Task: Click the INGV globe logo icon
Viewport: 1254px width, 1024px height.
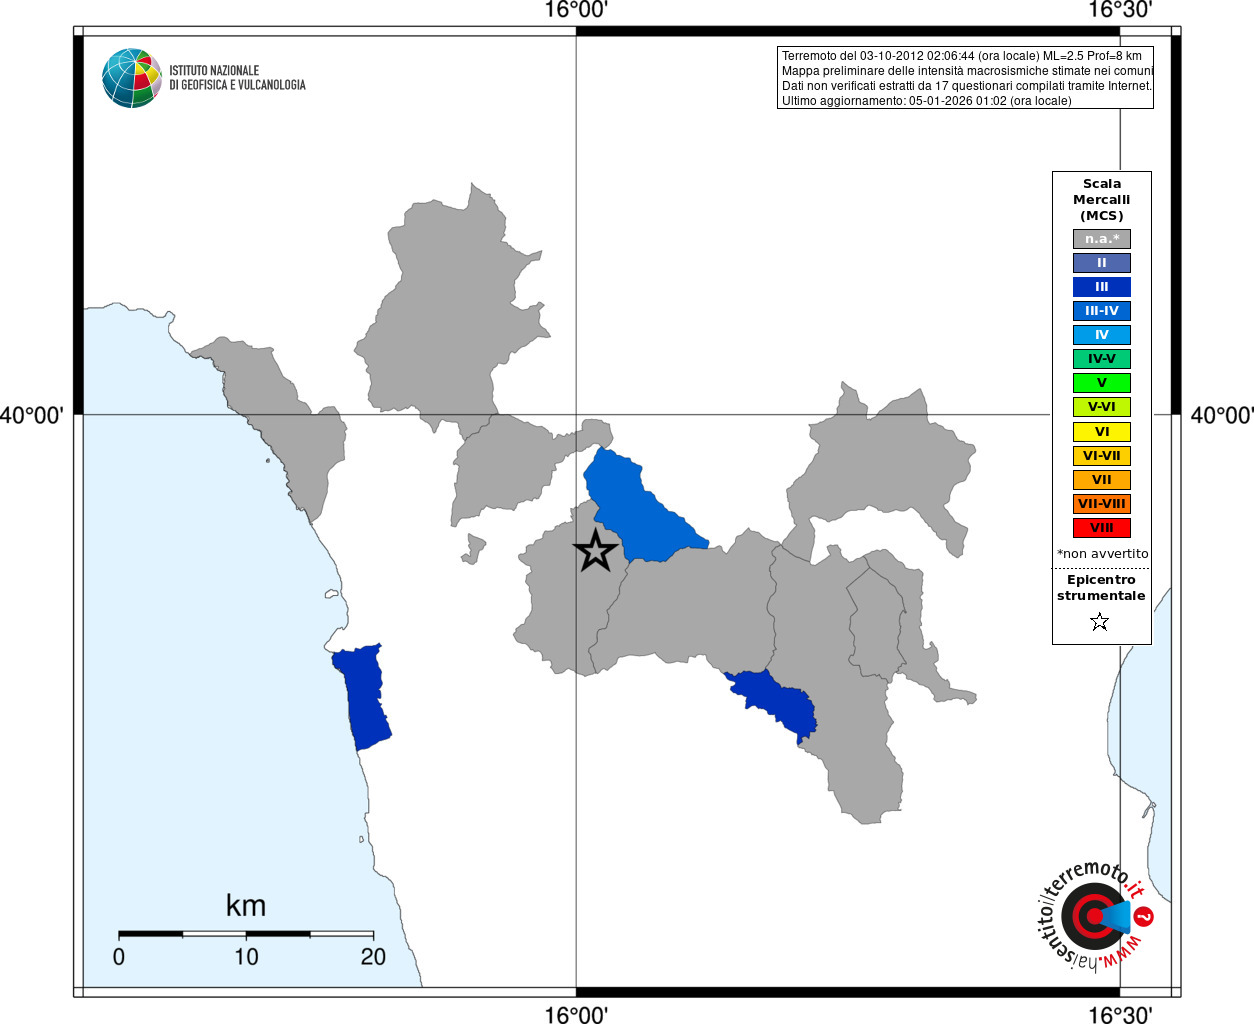Action: tap(132, 78)
